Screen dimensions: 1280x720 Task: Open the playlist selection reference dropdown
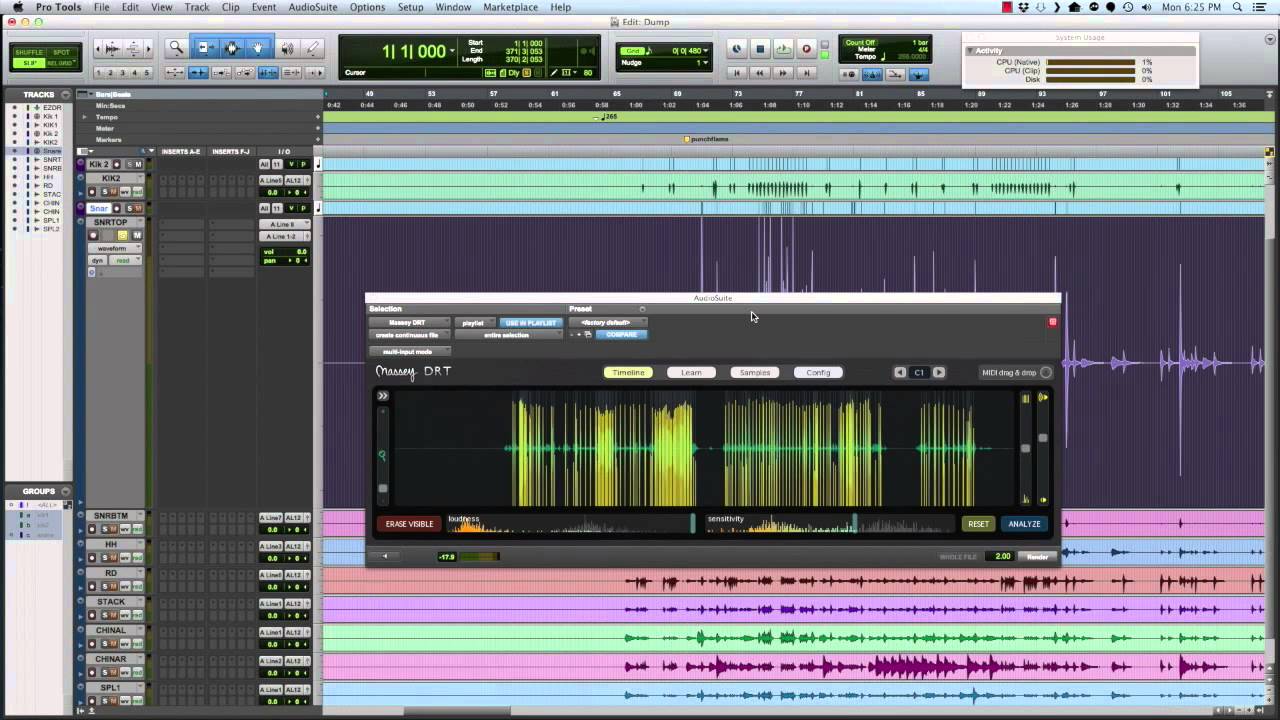click(475, 323)
